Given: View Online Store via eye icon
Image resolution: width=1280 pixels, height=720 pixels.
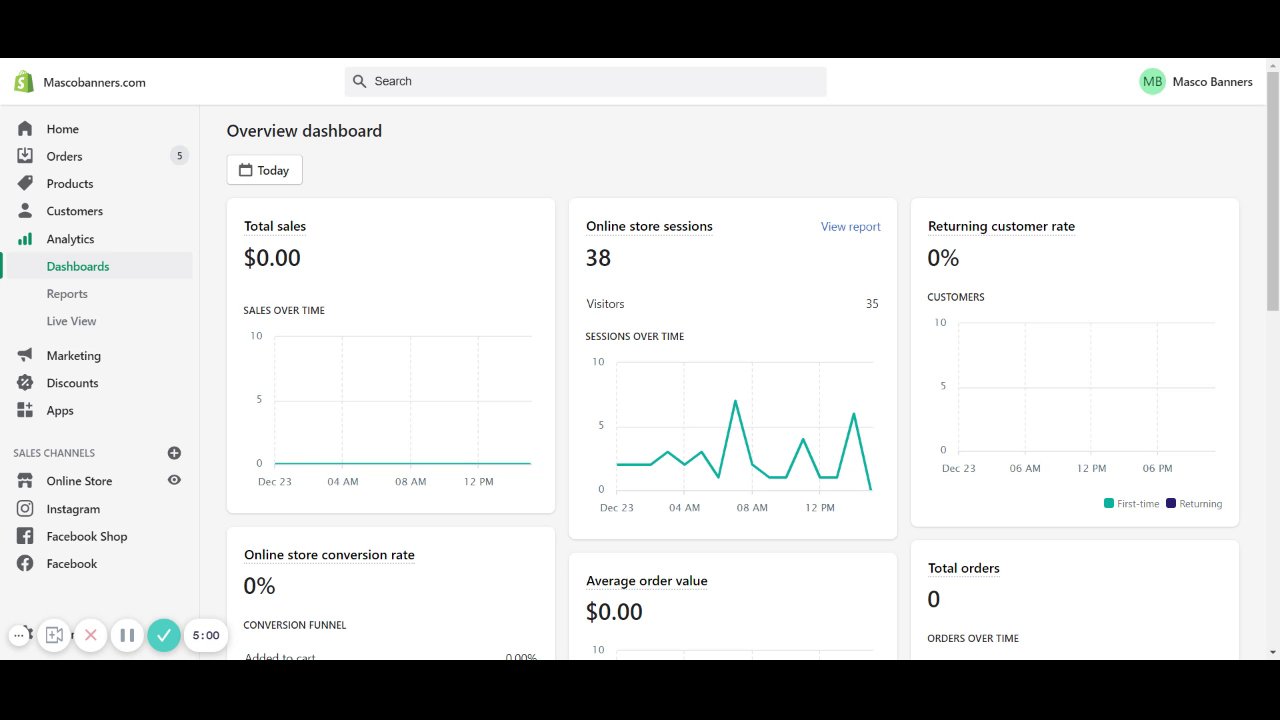Looking at the screenshot, I should [174, 481].
